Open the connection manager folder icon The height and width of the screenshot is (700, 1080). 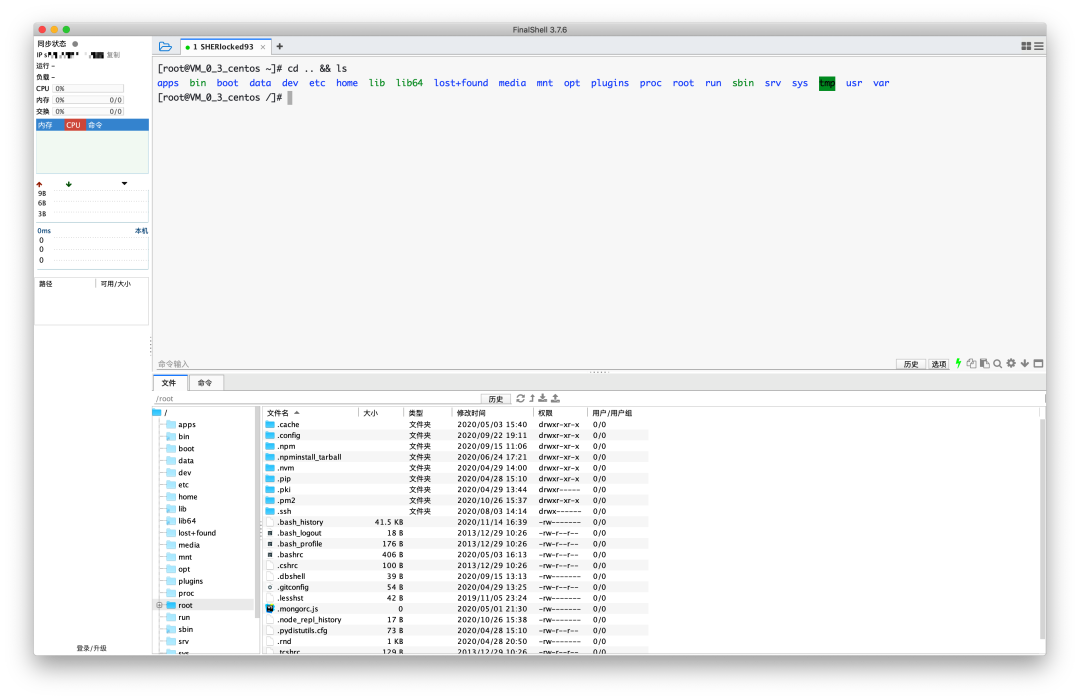(x=165, y=47)
